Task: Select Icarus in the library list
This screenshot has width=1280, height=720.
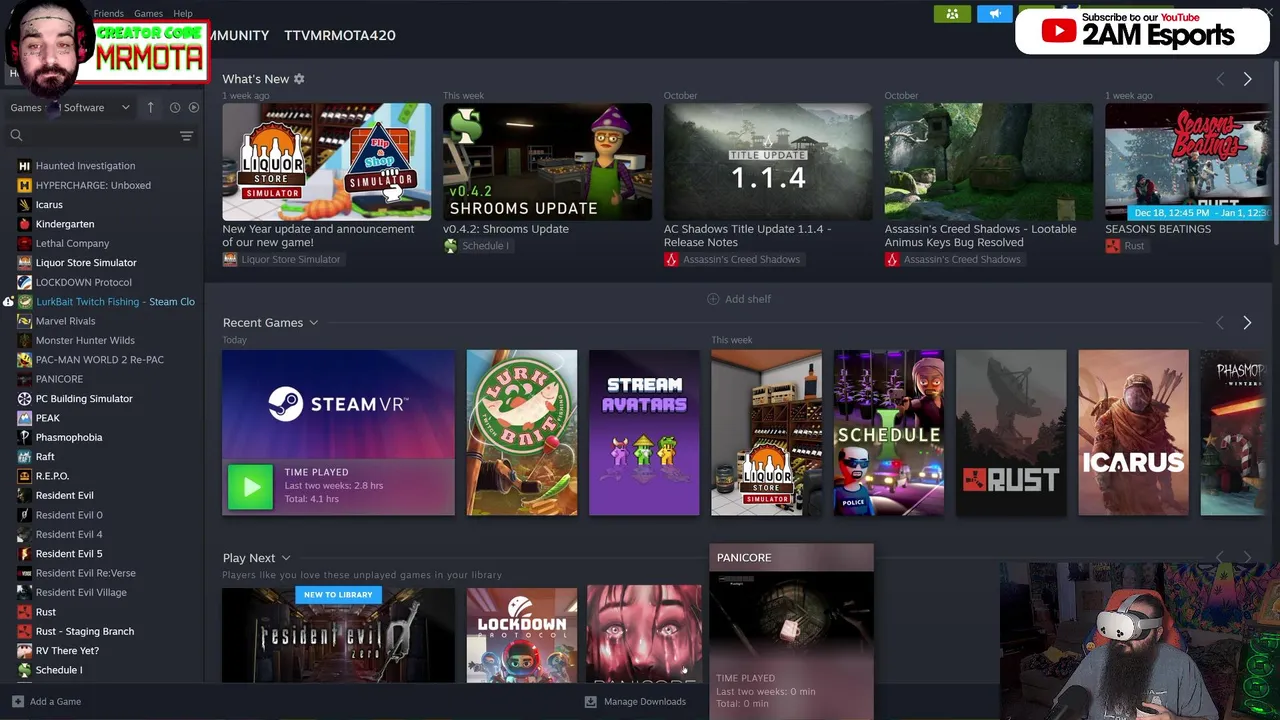Action: tap(49, 205)
